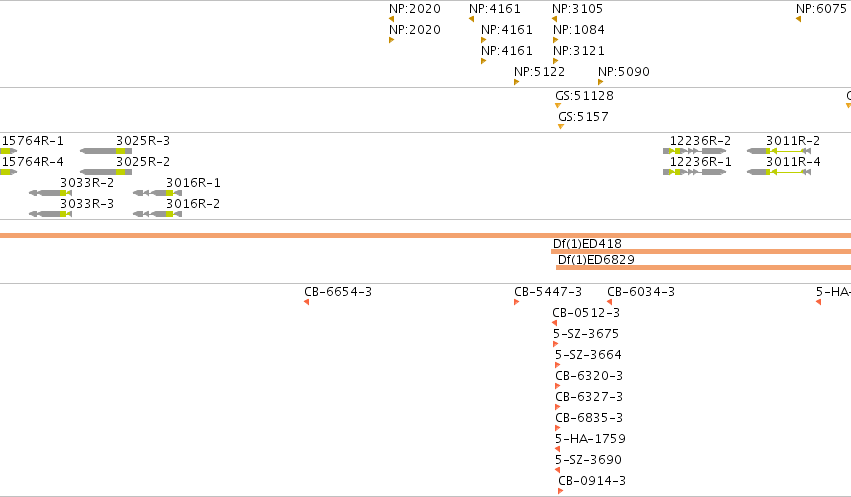Click the 5-SZ-3675 feature label

(586, 334)
